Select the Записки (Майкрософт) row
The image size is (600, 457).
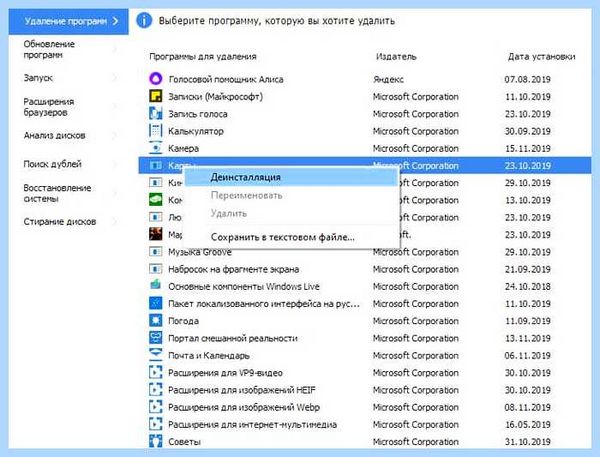[x=365, y=96]
